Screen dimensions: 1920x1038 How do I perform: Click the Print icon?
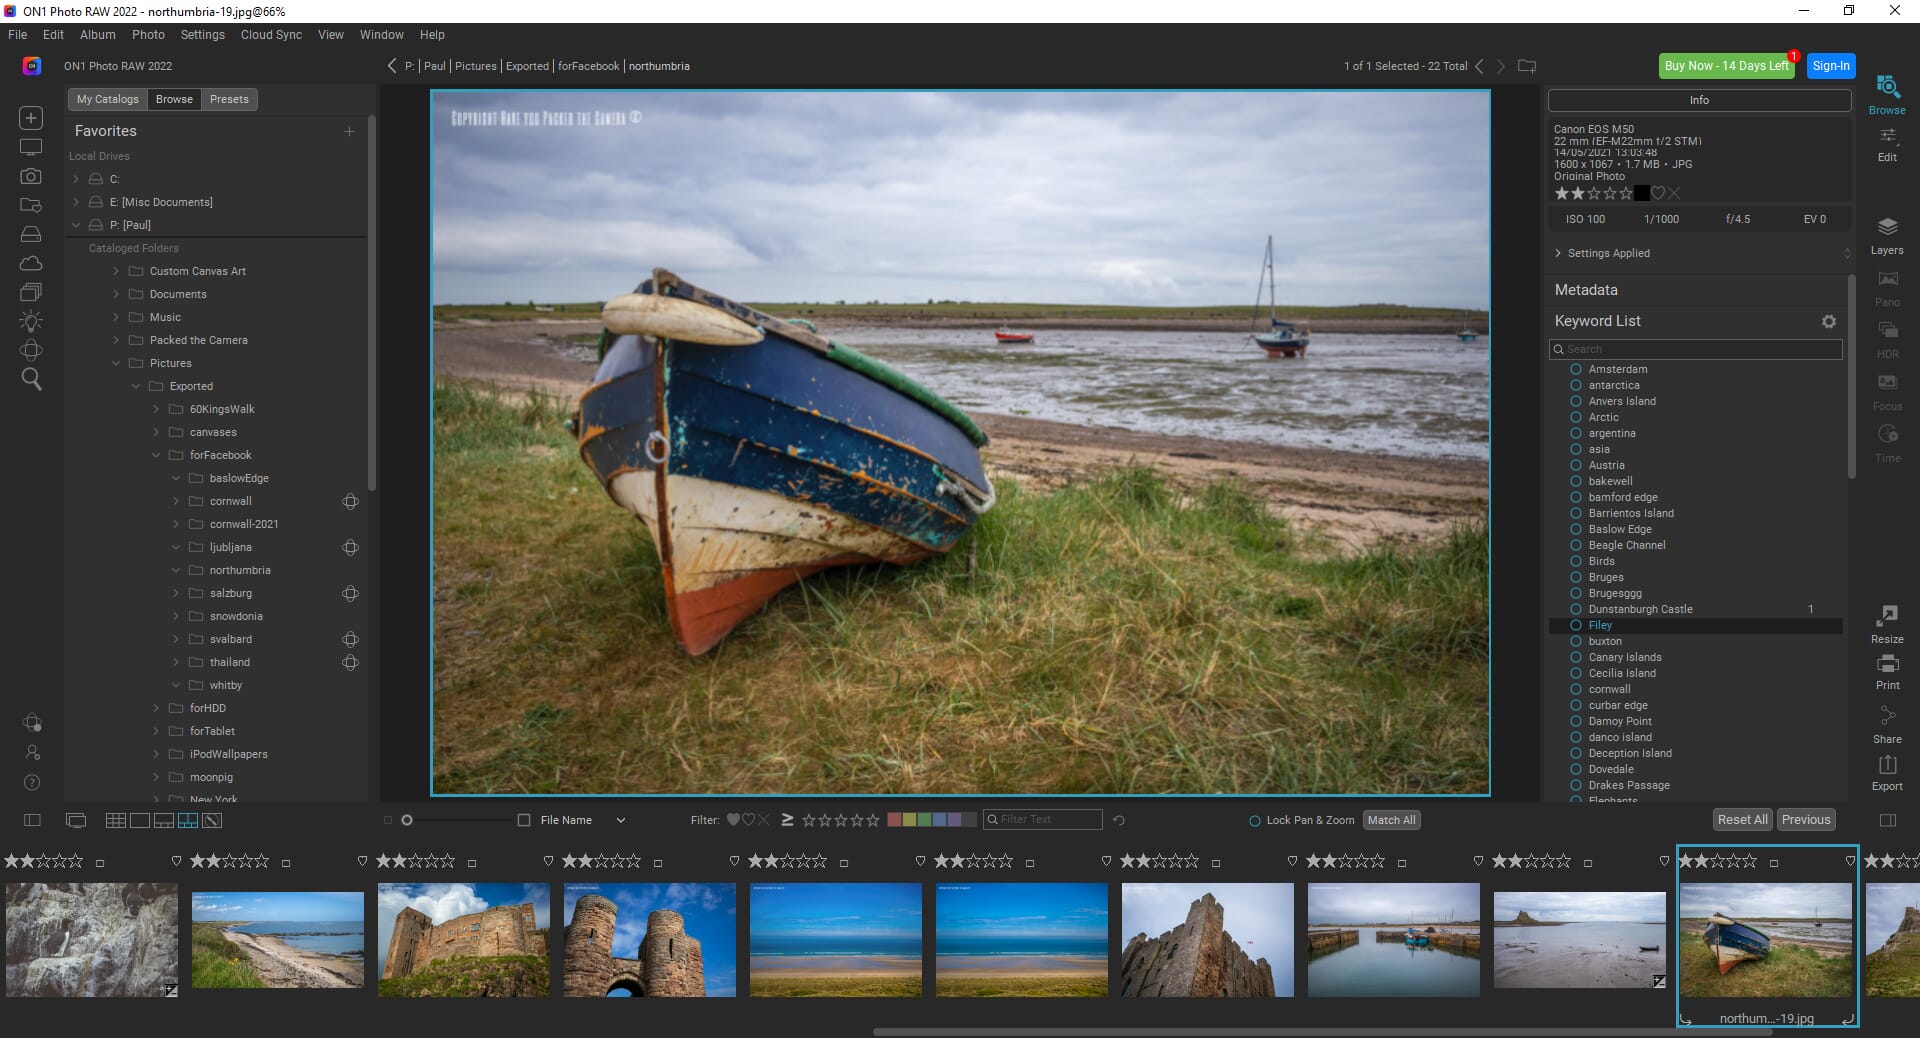point(1887,663)
